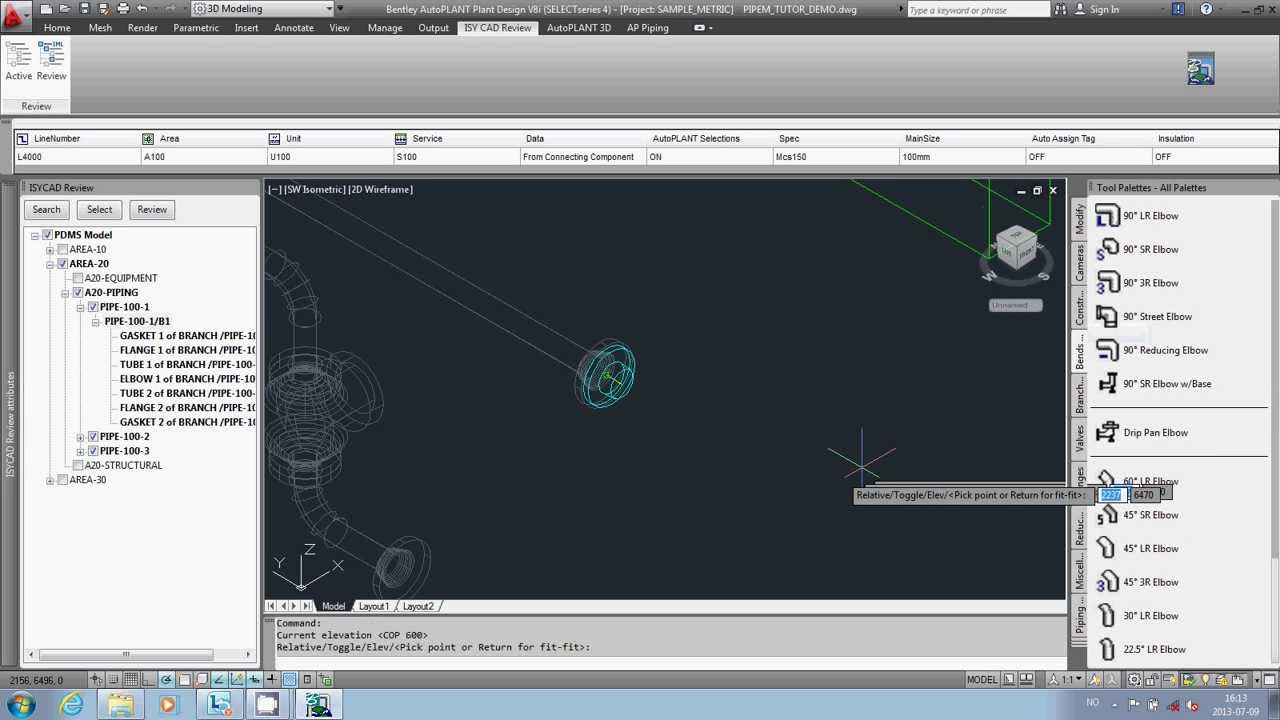Toggle grid display in the status bar
Viewport: 1280px width, 720px height.
pyautogui.click(x=132, y=680)
